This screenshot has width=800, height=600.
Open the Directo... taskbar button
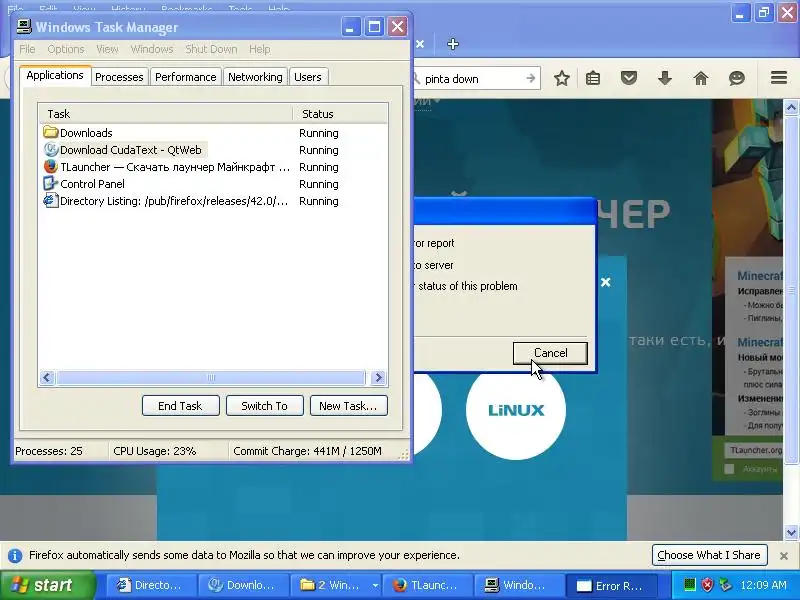click(x=152, y=585)
